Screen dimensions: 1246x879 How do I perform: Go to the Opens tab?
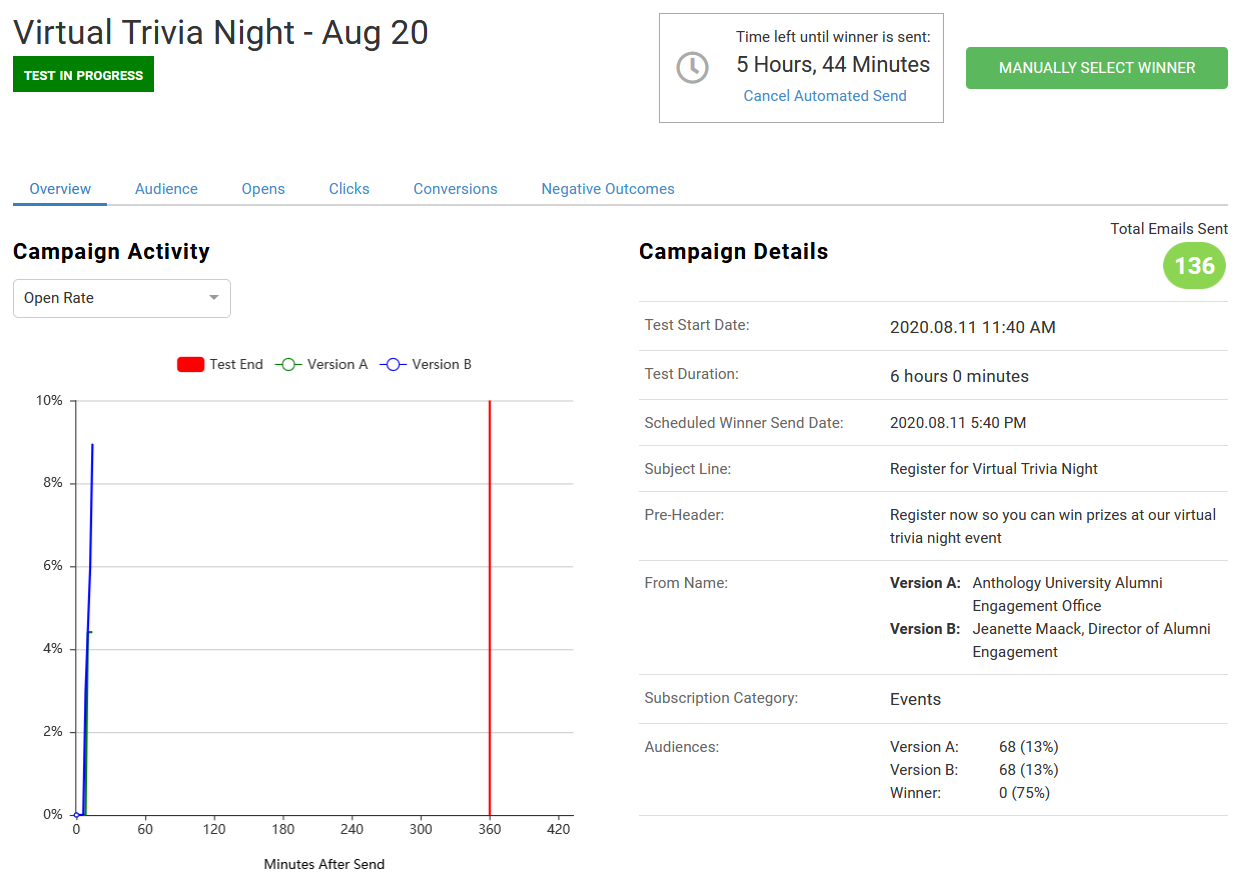(263, 189)
